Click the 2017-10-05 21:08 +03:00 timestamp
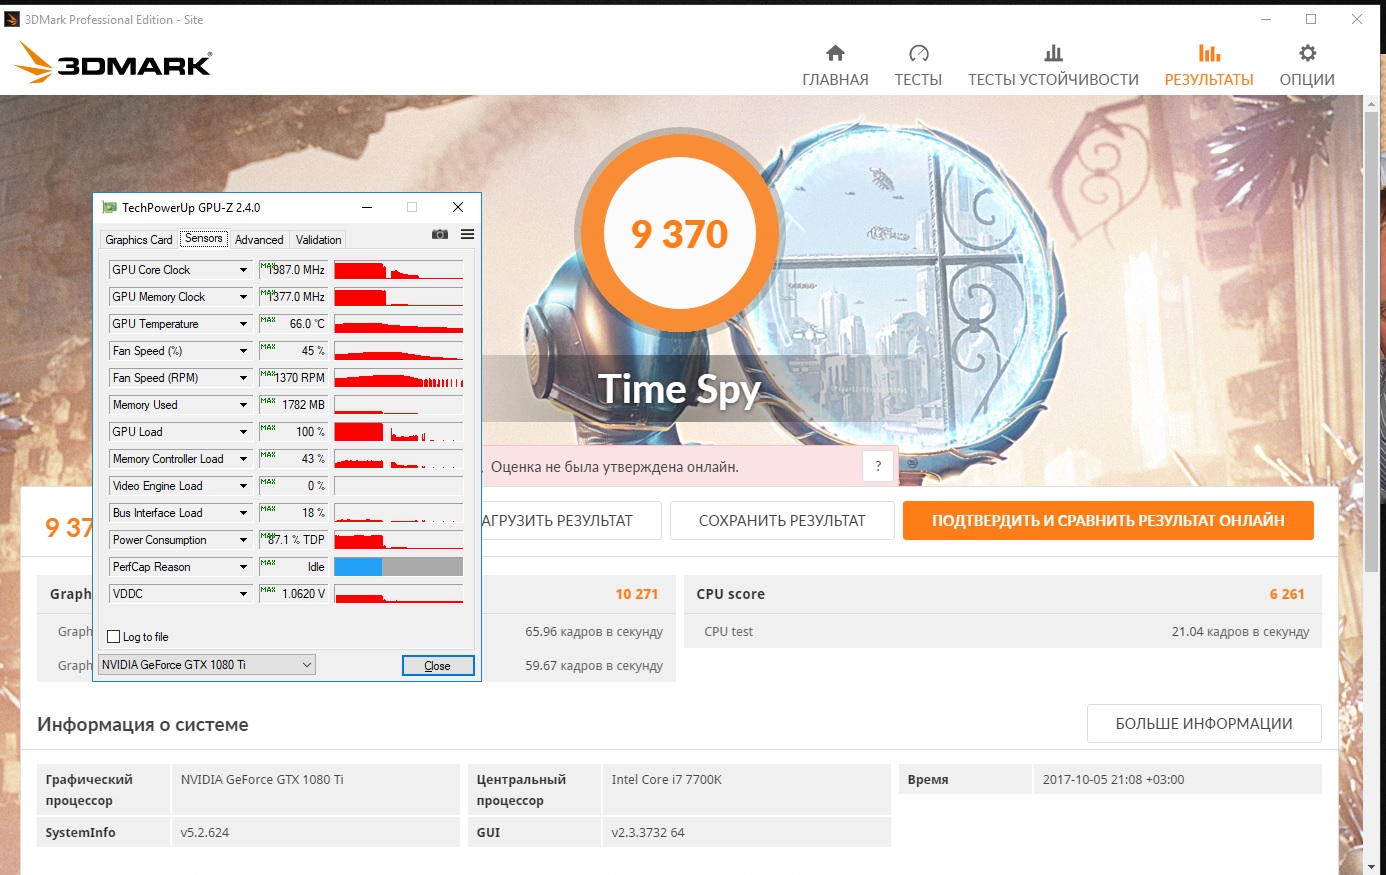 tap(1113, 780)
